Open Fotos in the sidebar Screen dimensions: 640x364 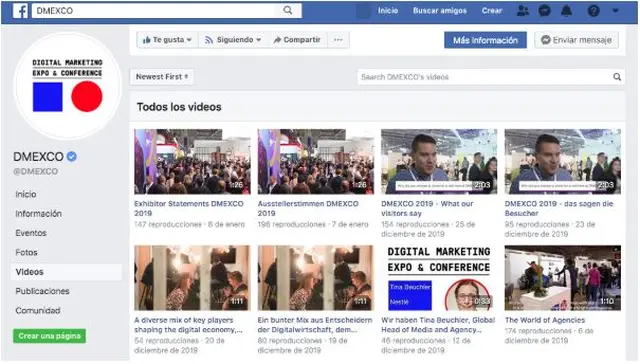(26, 252)
